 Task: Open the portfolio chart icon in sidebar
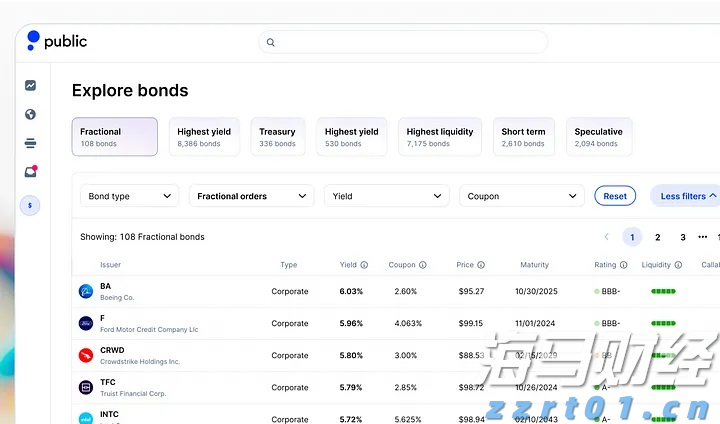[x=31, y=86]
